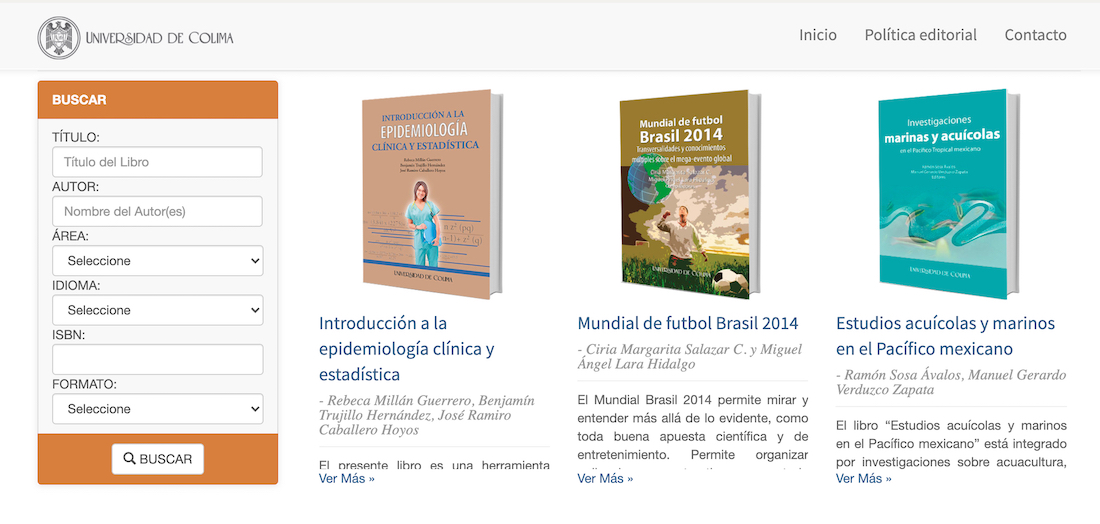This screenshot has width=1100, height=524.
Task: Click the authors line 'Ramón Sosa Ávalos'
Action: tap(951, 382)
